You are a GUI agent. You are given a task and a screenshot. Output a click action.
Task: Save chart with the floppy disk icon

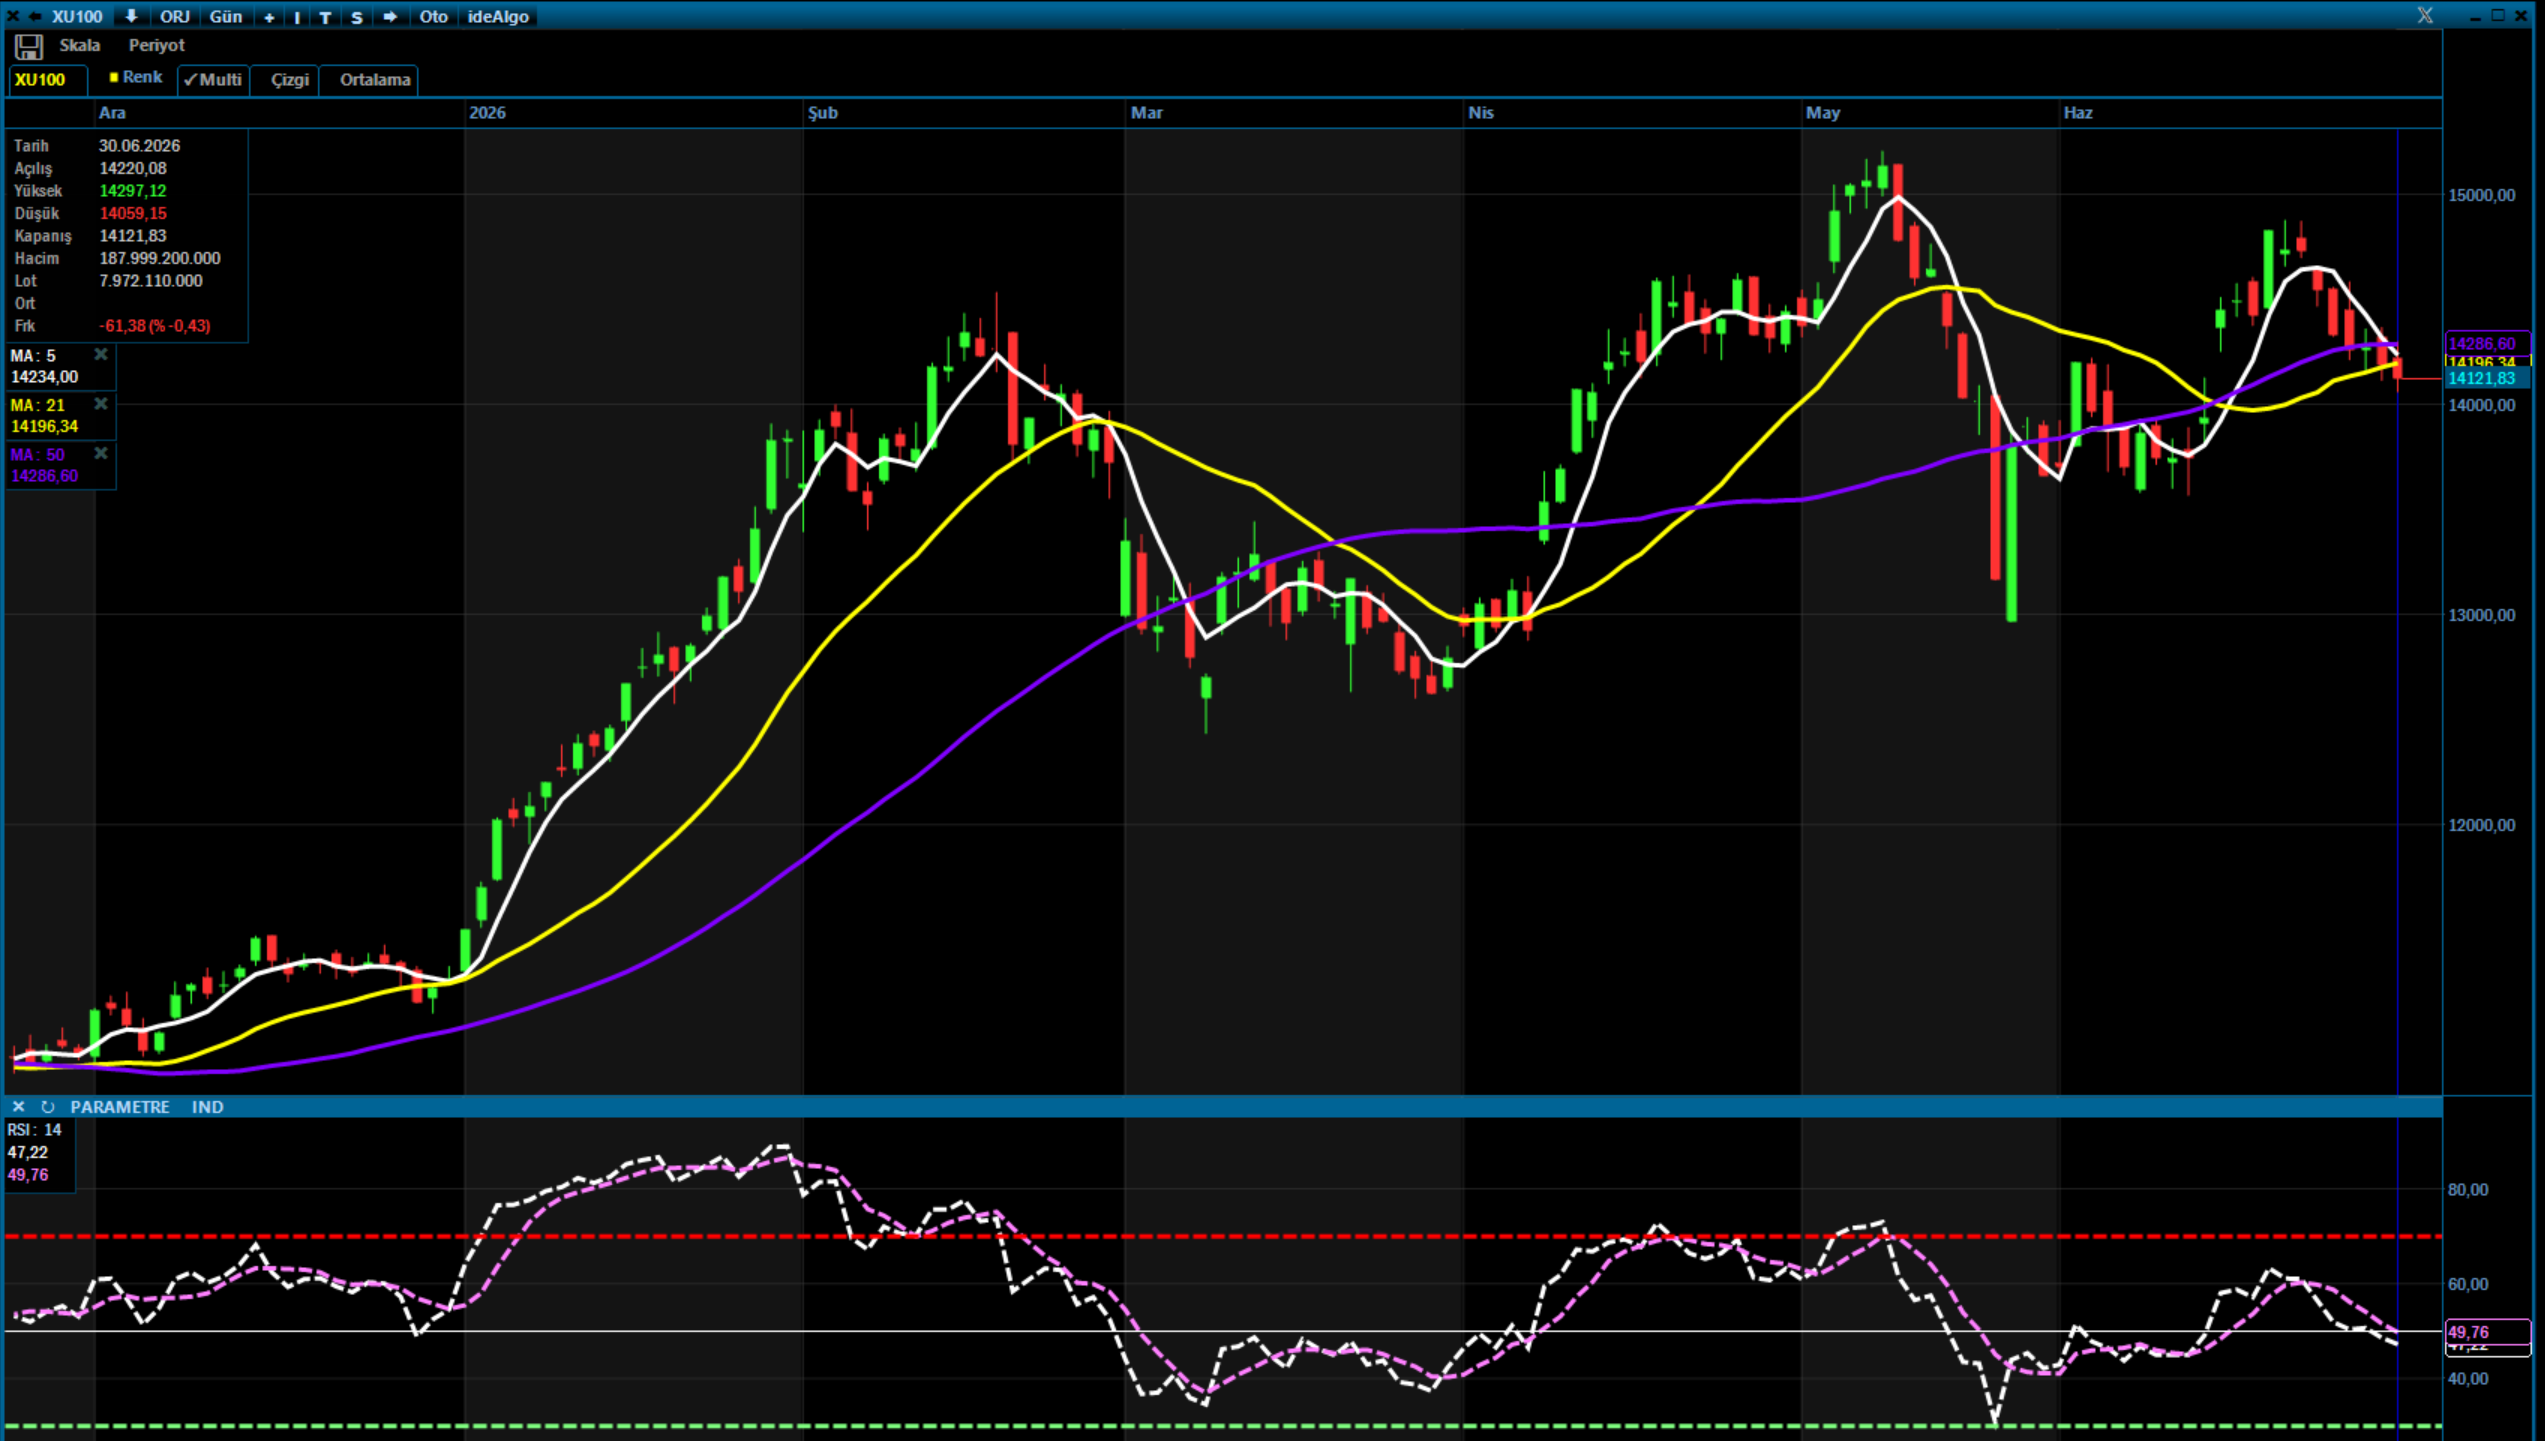(x=28, y=46)
